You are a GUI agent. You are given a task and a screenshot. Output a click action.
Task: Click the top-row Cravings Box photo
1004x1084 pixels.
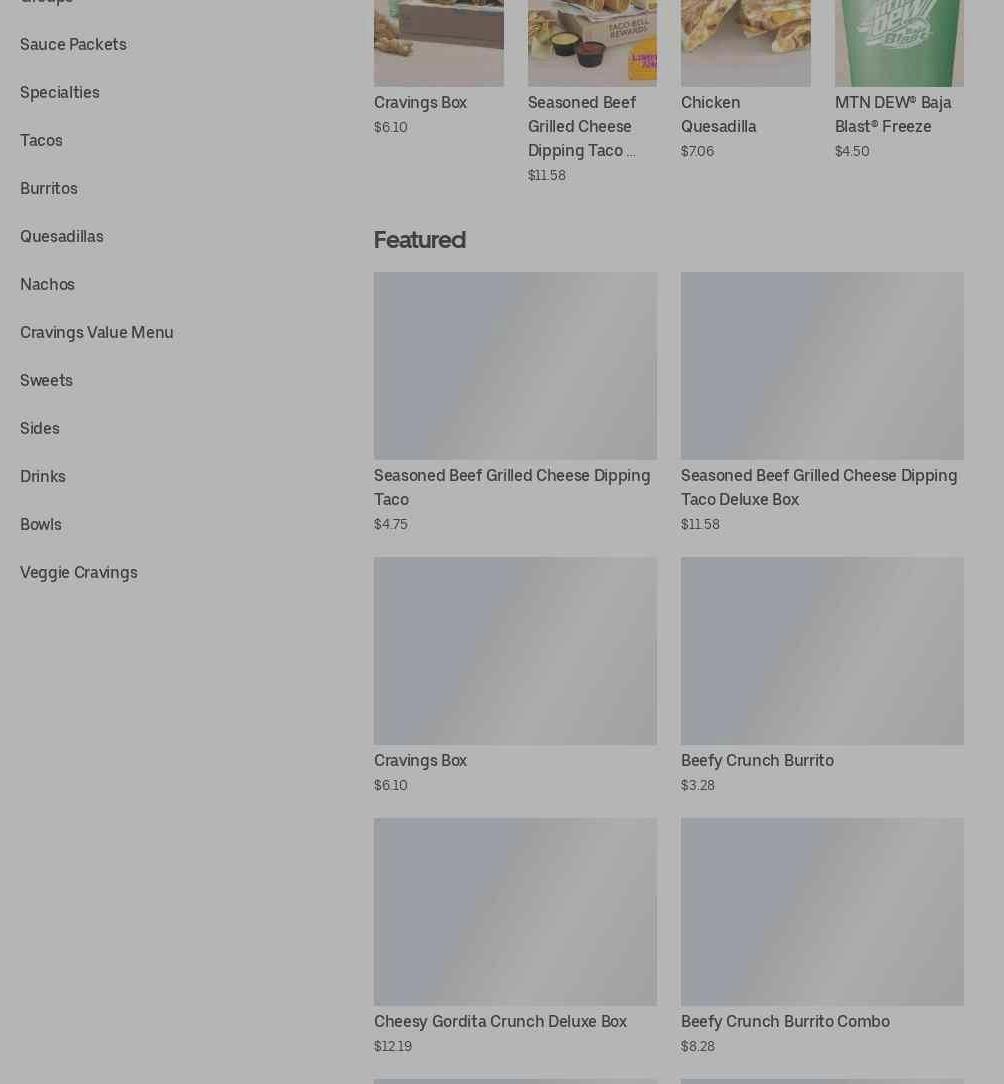pyautogui.click(x=438, y=43)
